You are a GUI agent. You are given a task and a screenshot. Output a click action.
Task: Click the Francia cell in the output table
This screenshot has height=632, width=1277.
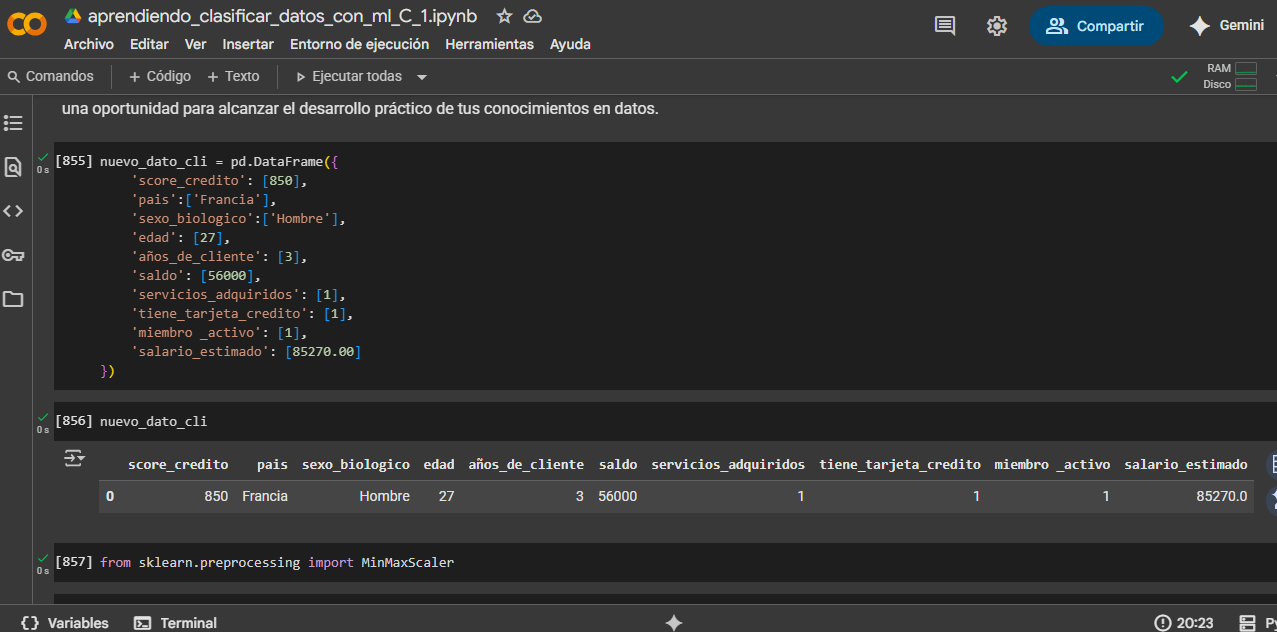coord(265,496)
